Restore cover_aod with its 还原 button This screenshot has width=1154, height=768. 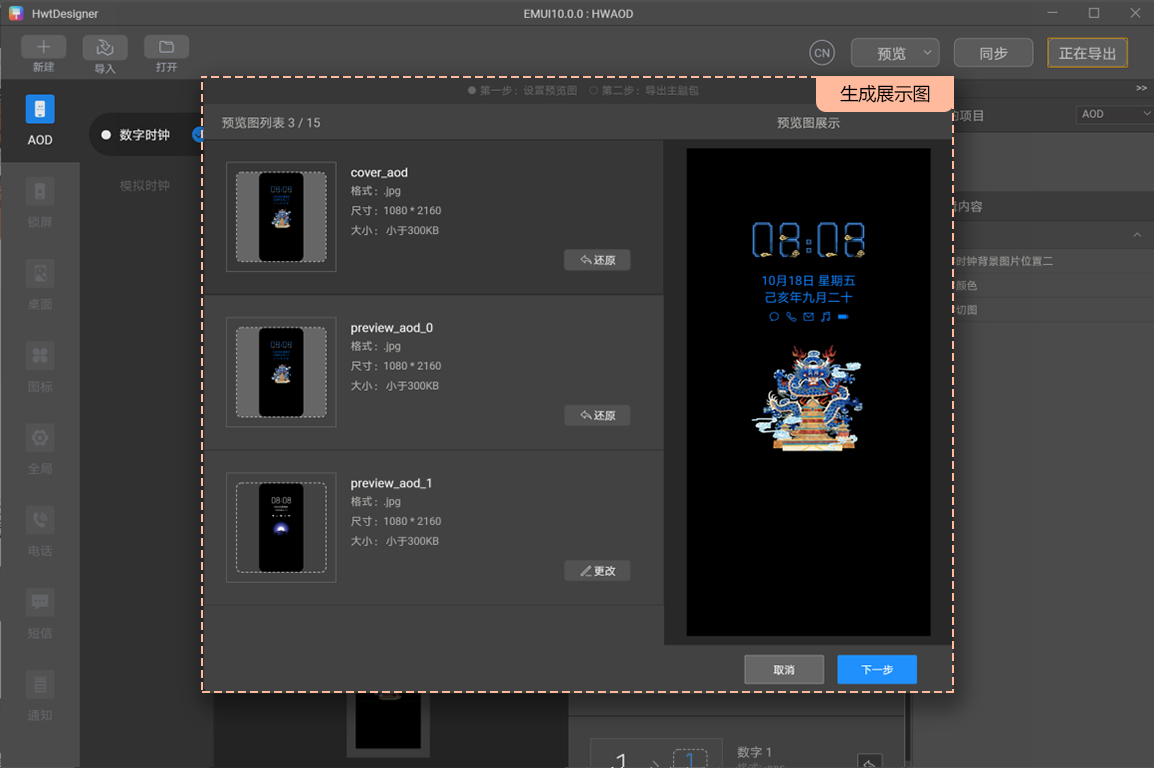[597, 260]
